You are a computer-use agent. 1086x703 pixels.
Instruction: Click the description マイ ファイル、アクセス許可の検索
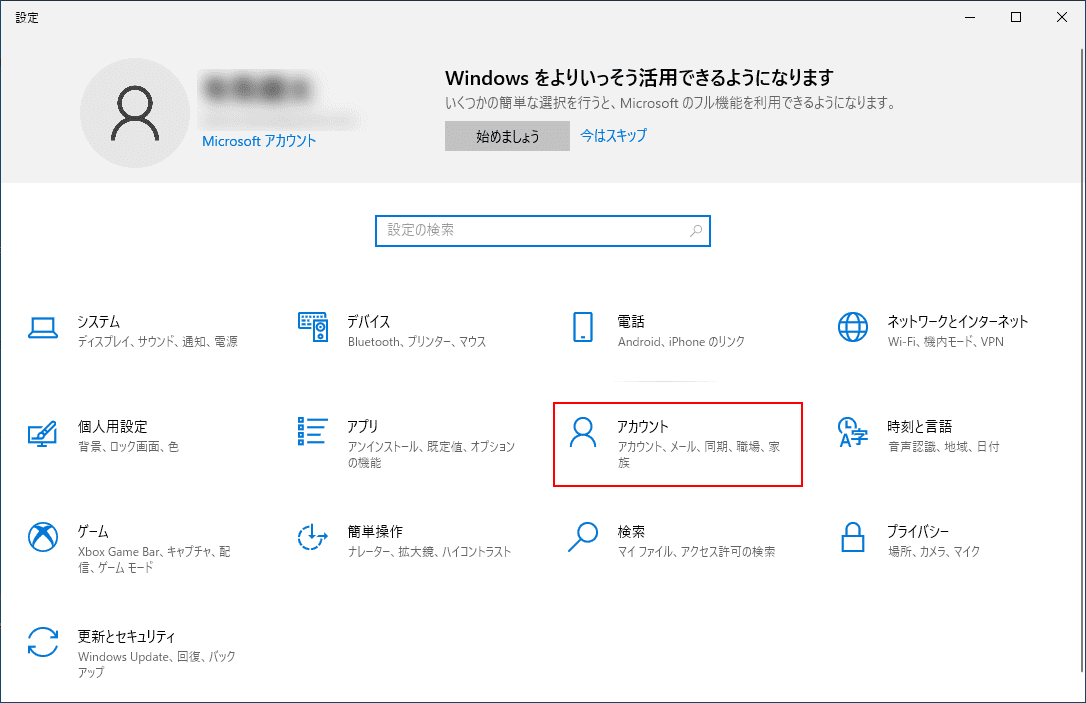tap(697, 551)
